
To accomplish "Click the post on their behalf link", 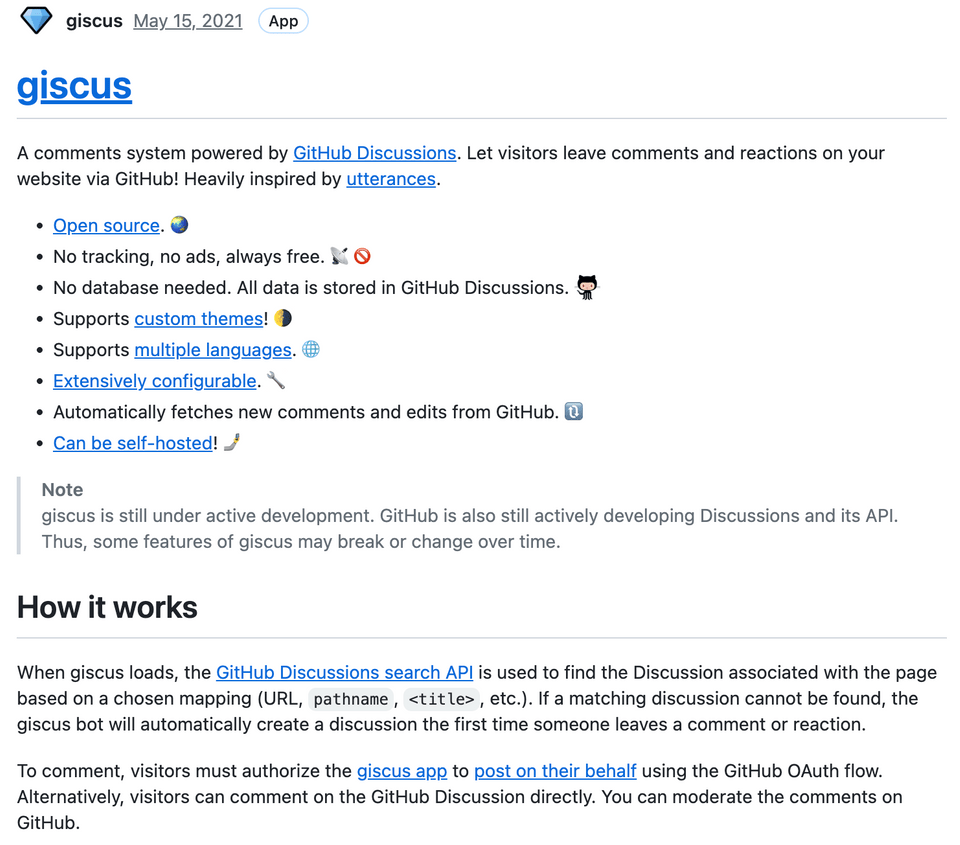I will click(555, 771).
